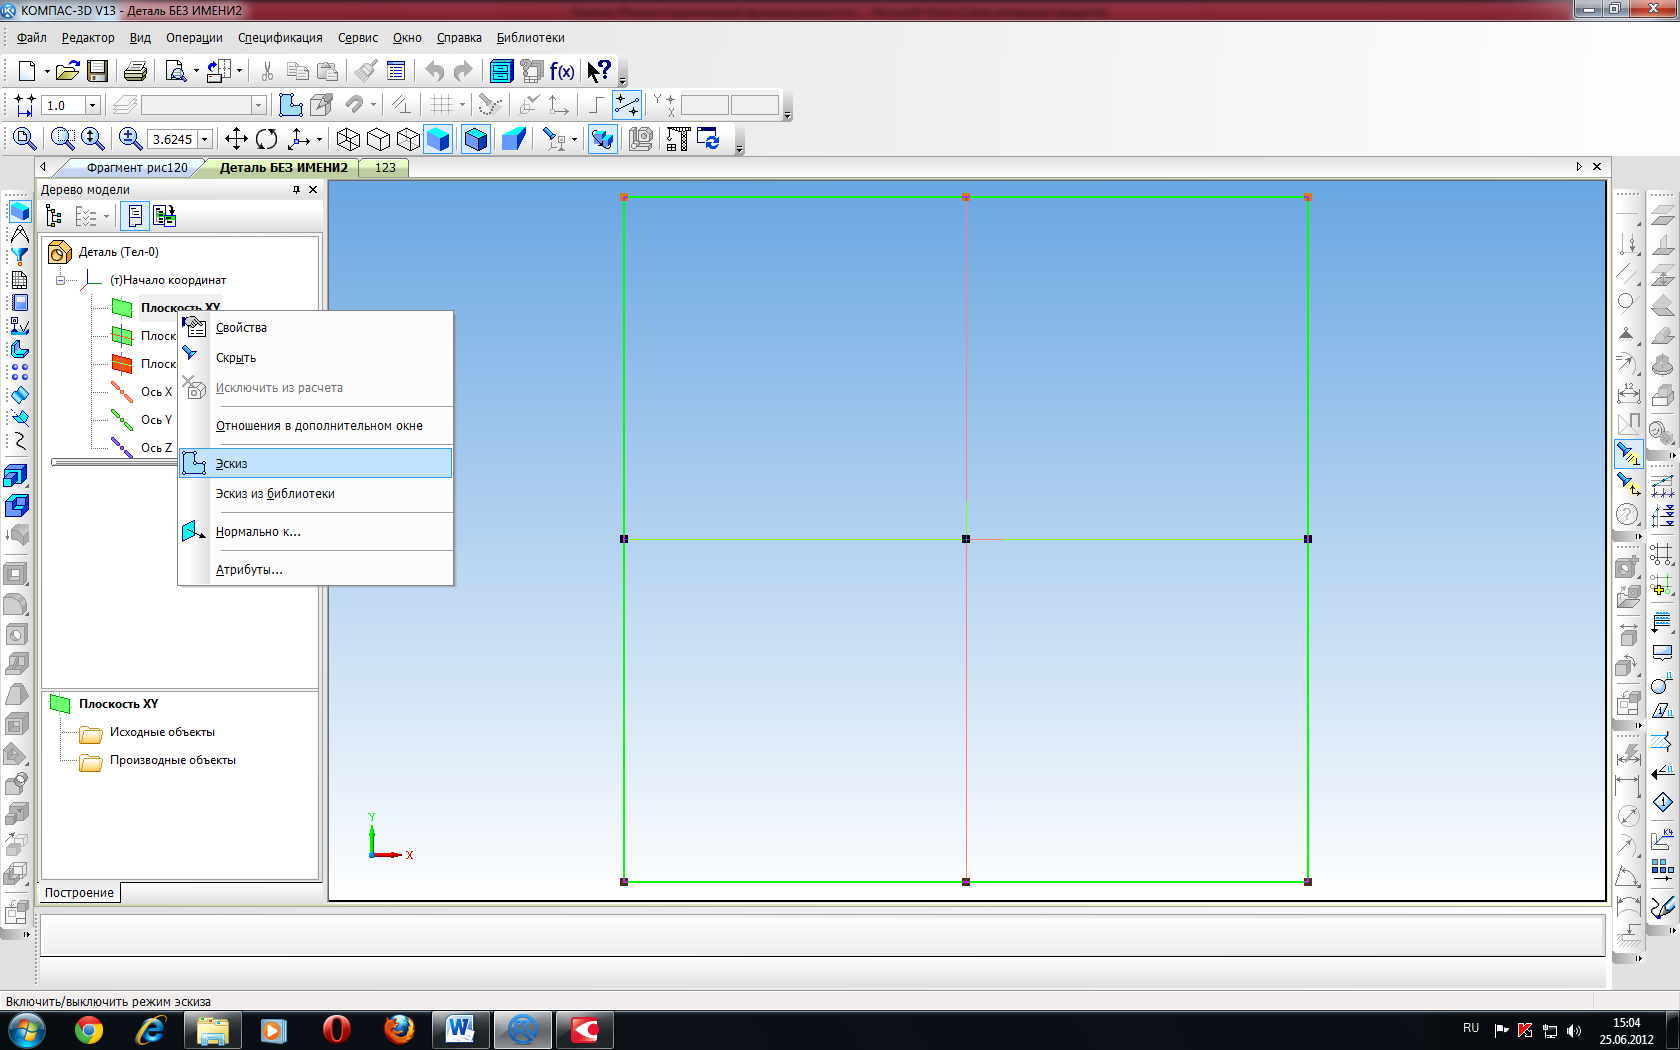
Task: Save document with floppy disk icon
Action: (97, 71)
